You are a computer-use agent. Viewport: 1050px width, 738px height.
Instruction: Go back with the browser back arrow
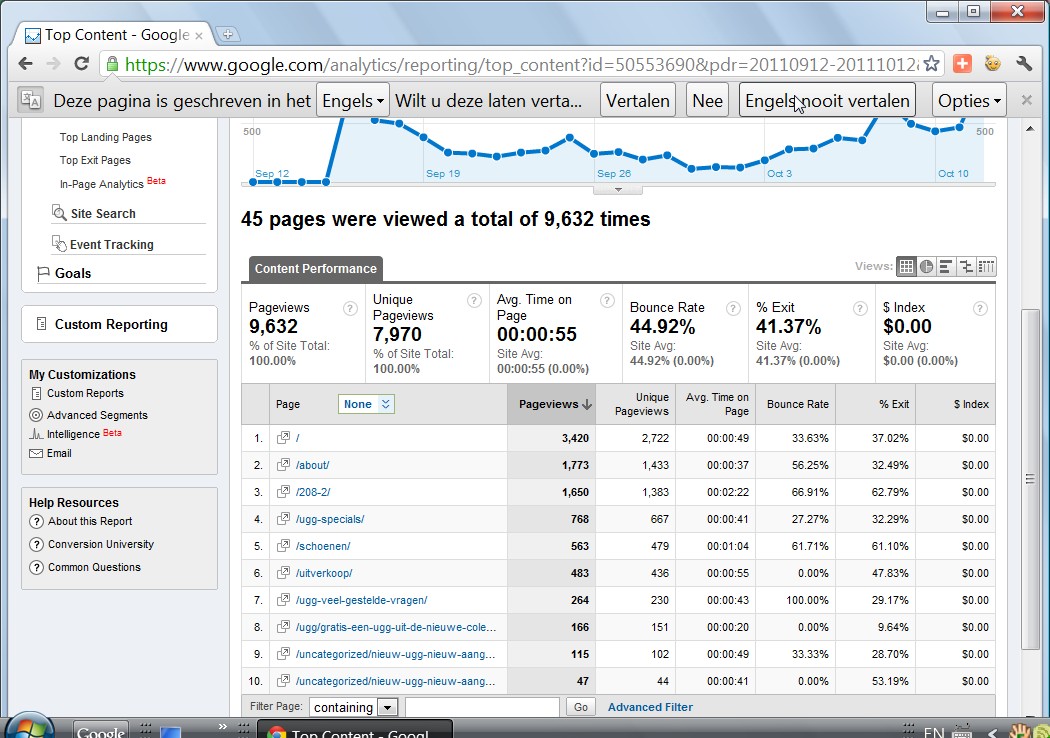[25, 64]
